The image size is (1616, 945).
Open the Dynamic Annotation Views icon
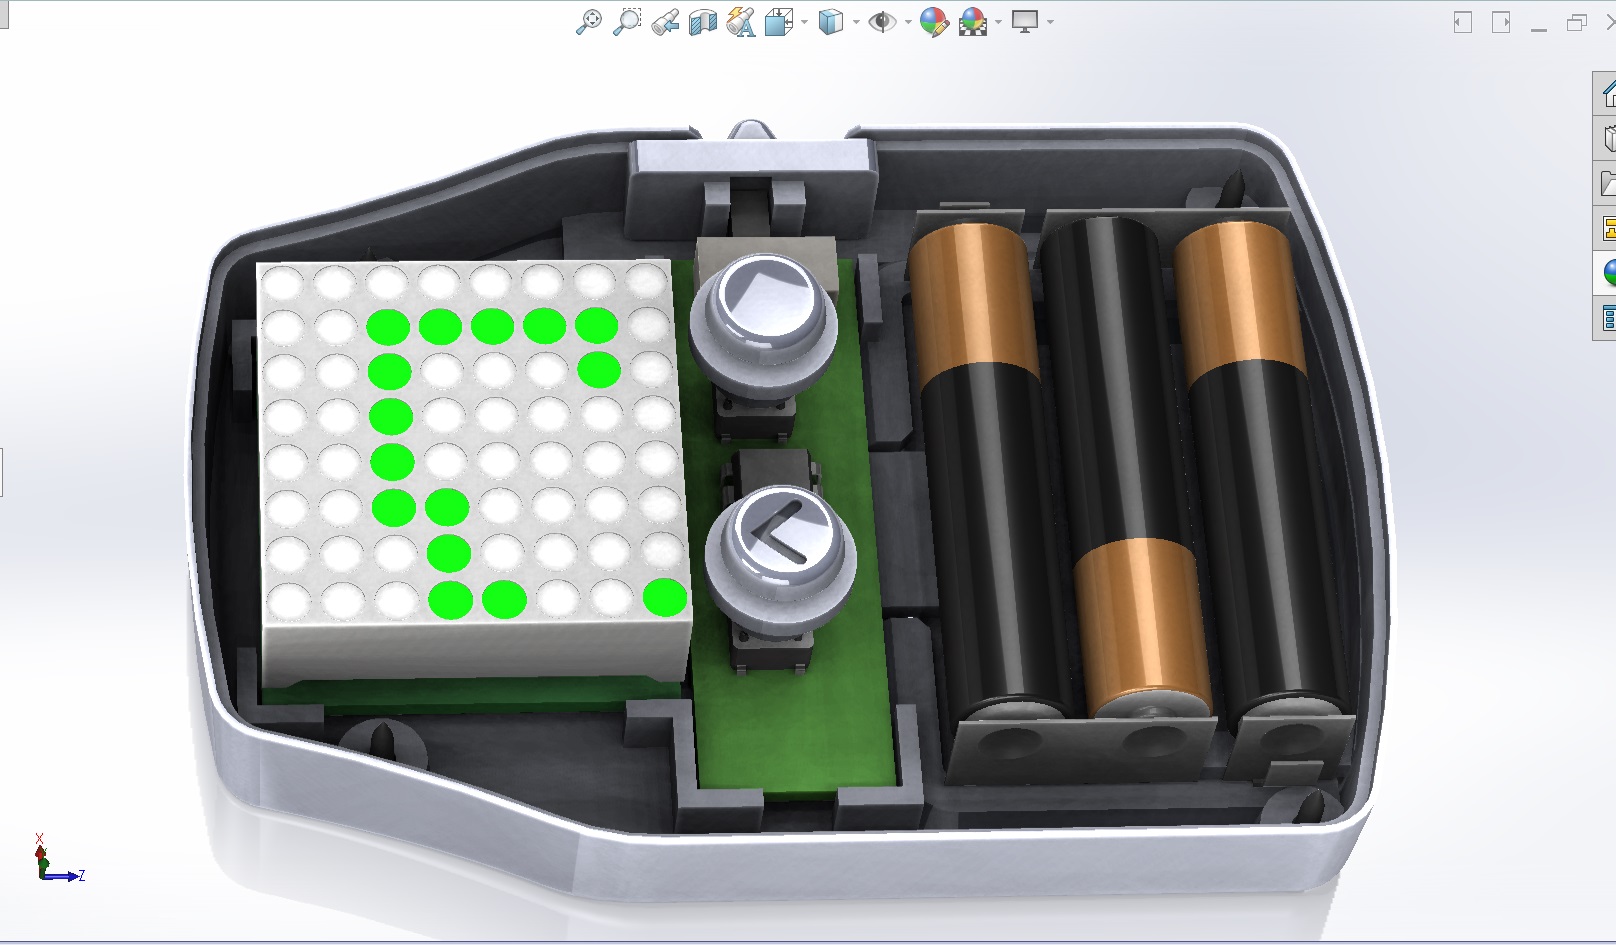pyautogui.click(x=741, y=22)
